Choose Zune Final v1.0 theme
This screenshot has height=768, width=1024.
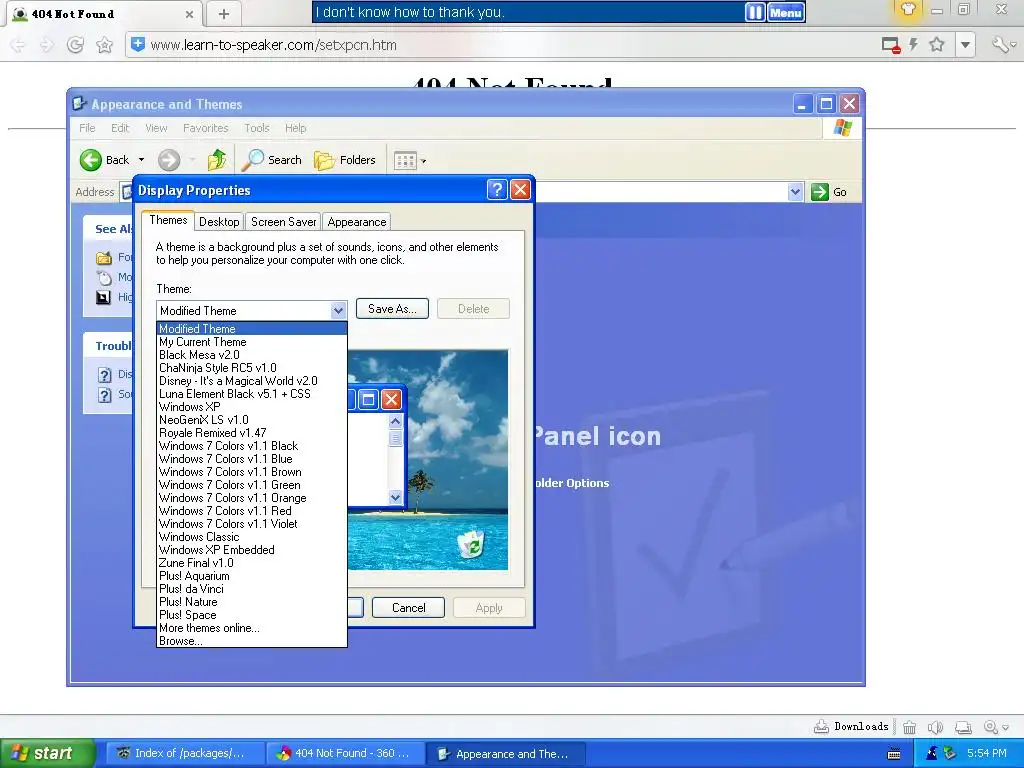point(251,563)
